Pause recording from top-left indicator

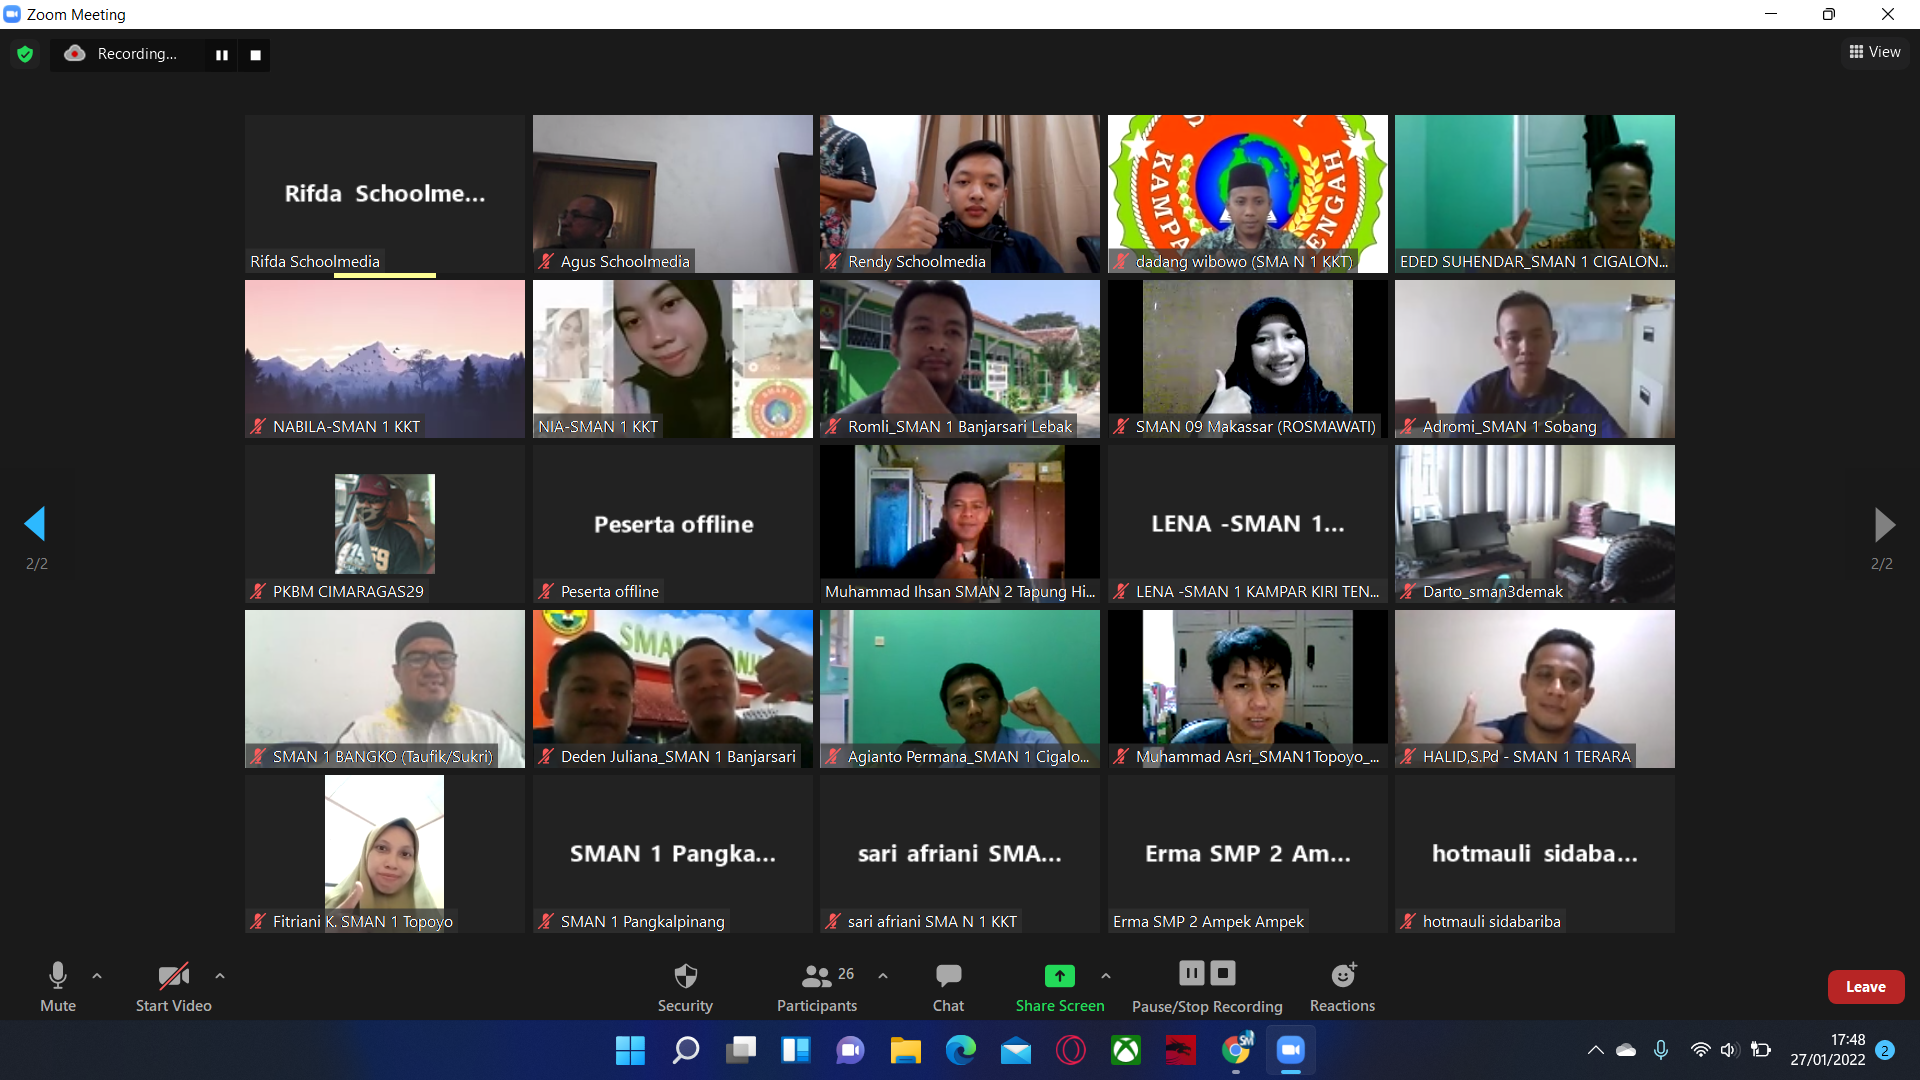[x=222, y=55]
